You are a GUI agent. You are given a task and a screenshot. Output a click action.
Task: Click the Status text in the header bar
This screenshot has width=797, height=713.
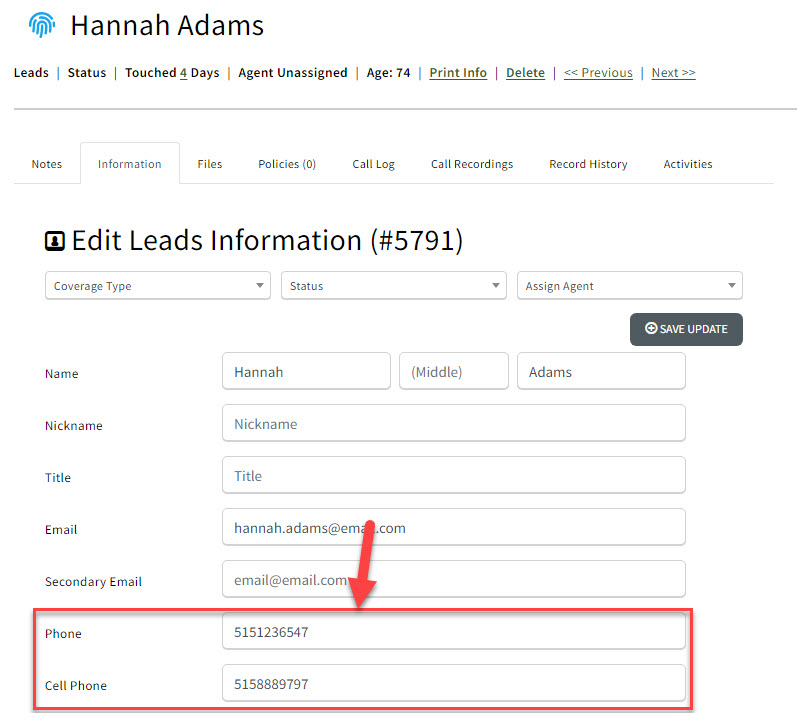87,73
